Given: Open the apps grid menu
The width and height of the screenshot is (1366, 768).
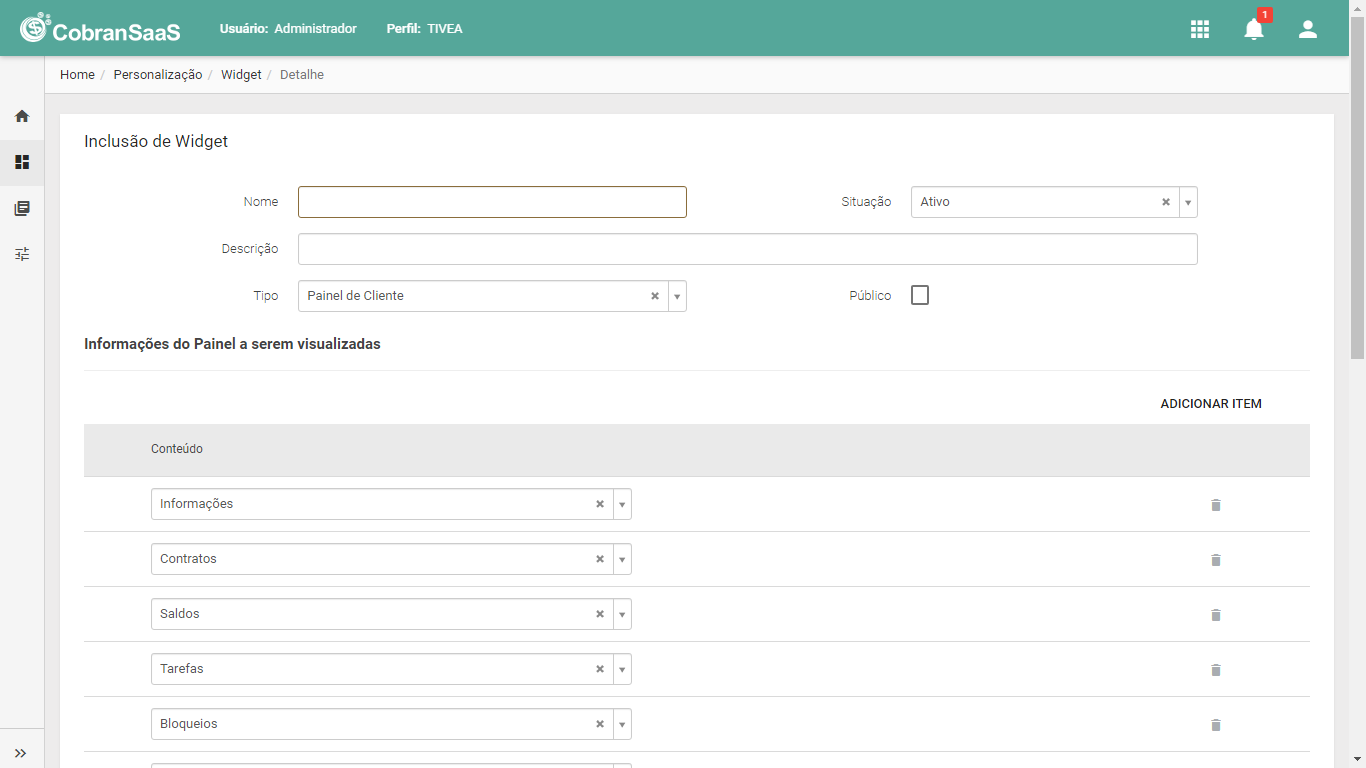Looking at the screenshot, I should [1200, 29].
